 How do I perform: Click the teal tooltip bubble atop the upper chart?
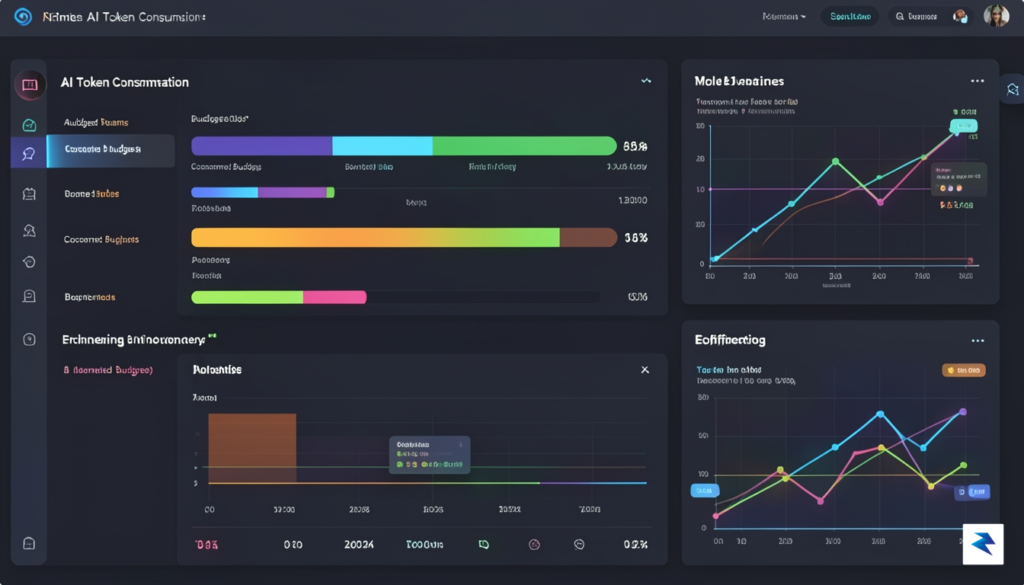[x=964, y=125]
